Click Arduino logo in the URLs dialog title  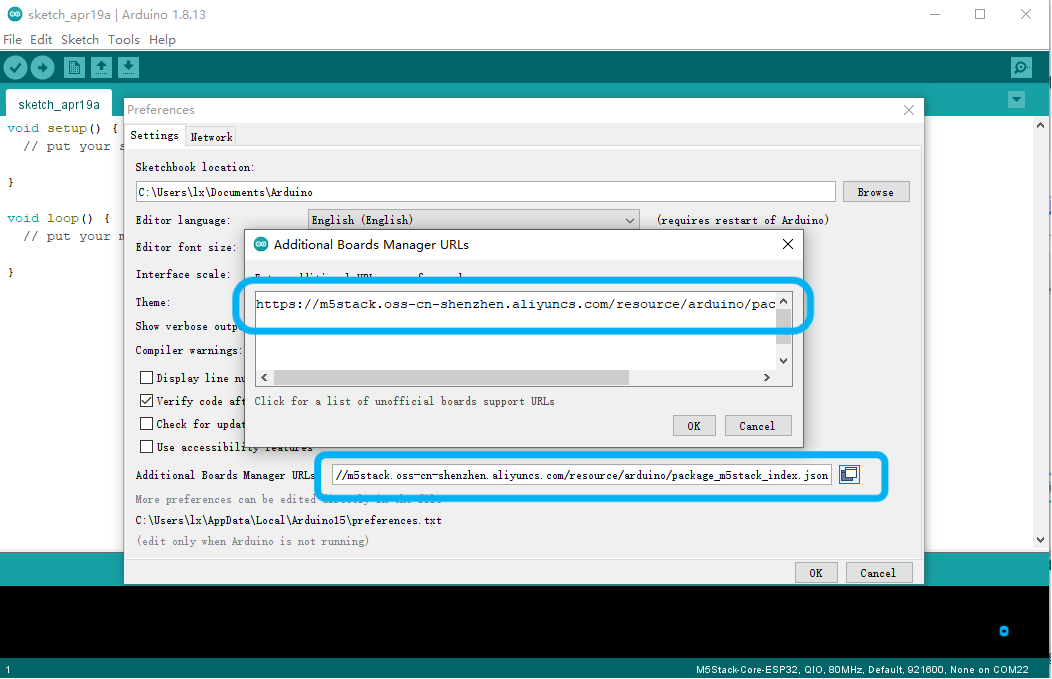click(261, 244)
